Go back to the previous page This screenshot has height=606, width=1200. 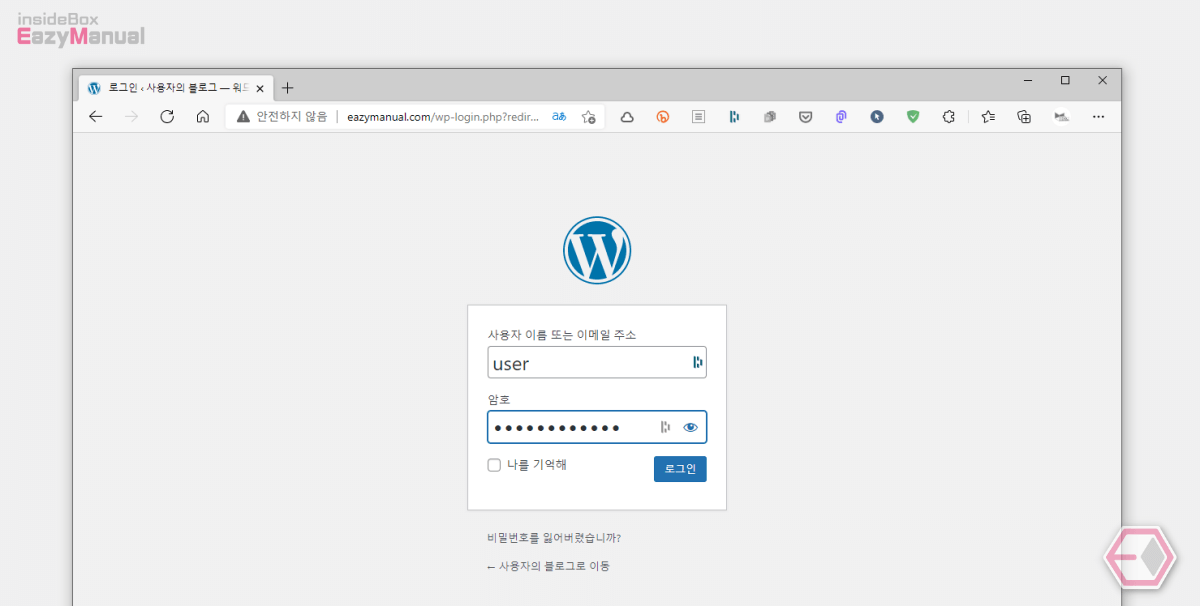(x=96, y=117)
